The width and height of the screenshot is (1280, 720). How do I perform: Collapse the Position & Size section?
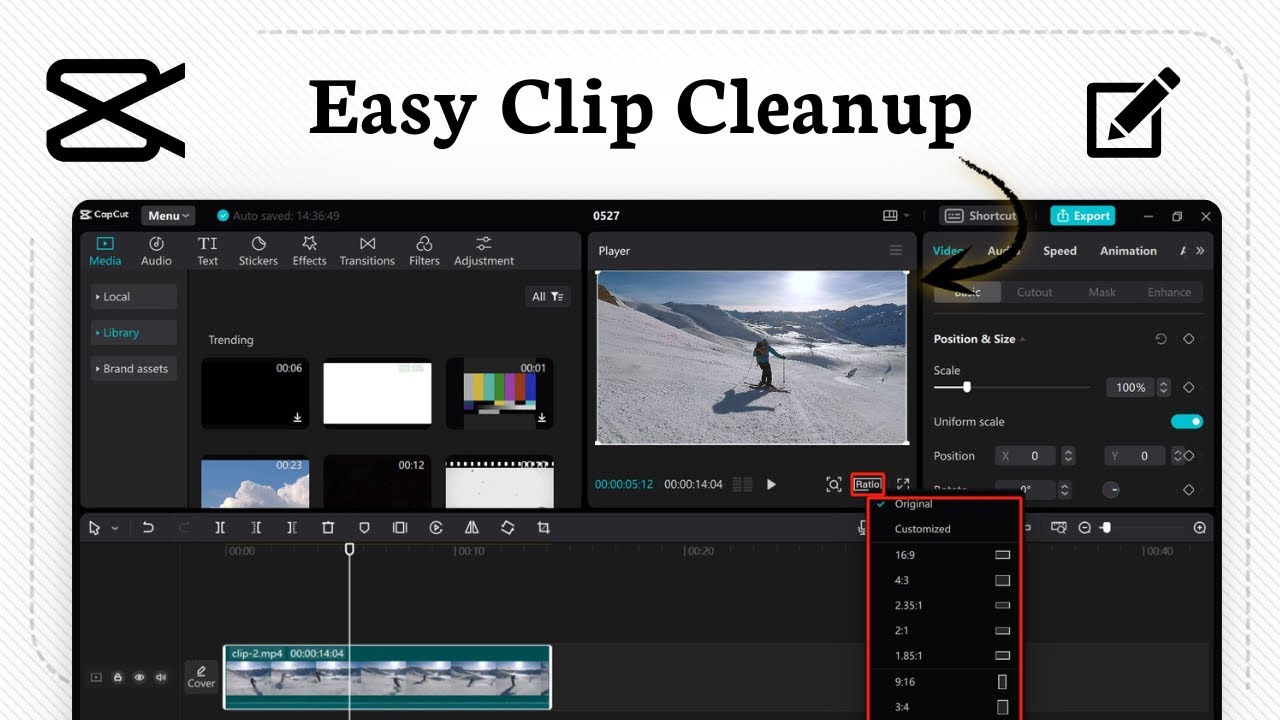point(1022,339)
